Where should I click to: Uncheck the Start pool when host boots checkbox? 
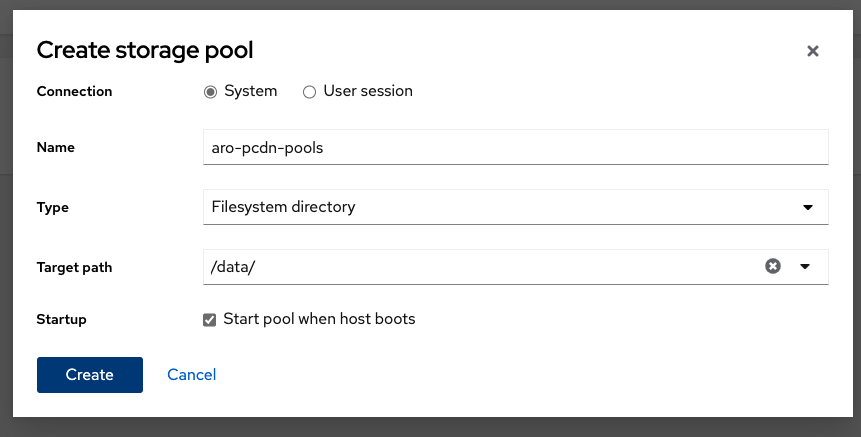[210, 320]
